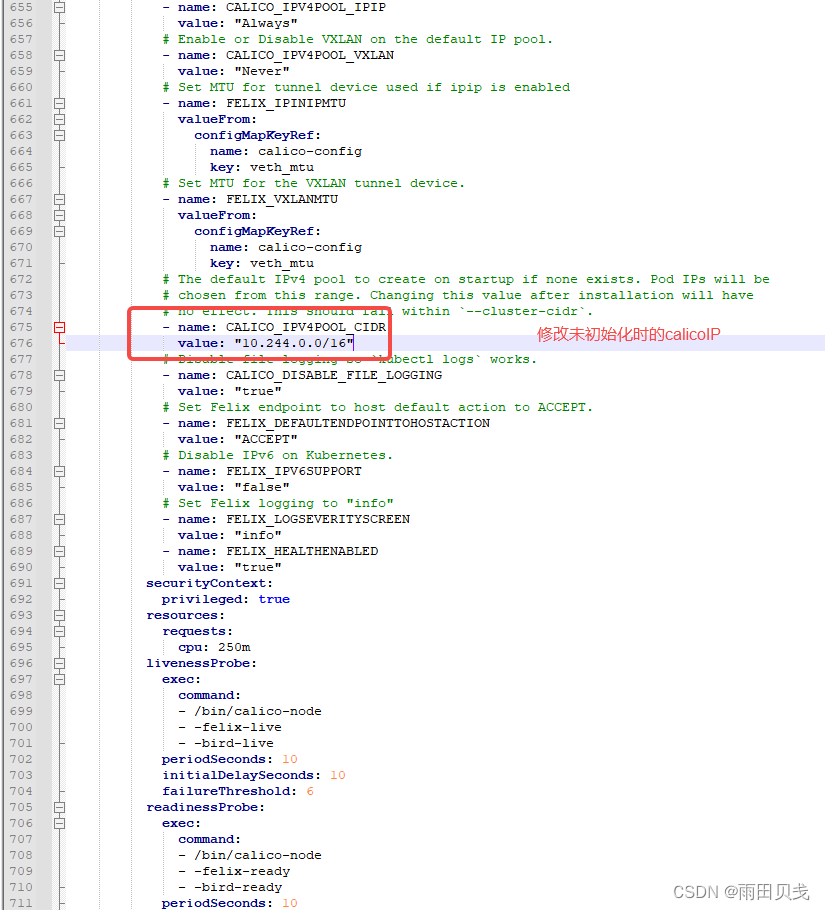Collapse the FELIX_DEFAULTENDPOINTTOHOSTACTION fold at 681

(x=58, y=423)
